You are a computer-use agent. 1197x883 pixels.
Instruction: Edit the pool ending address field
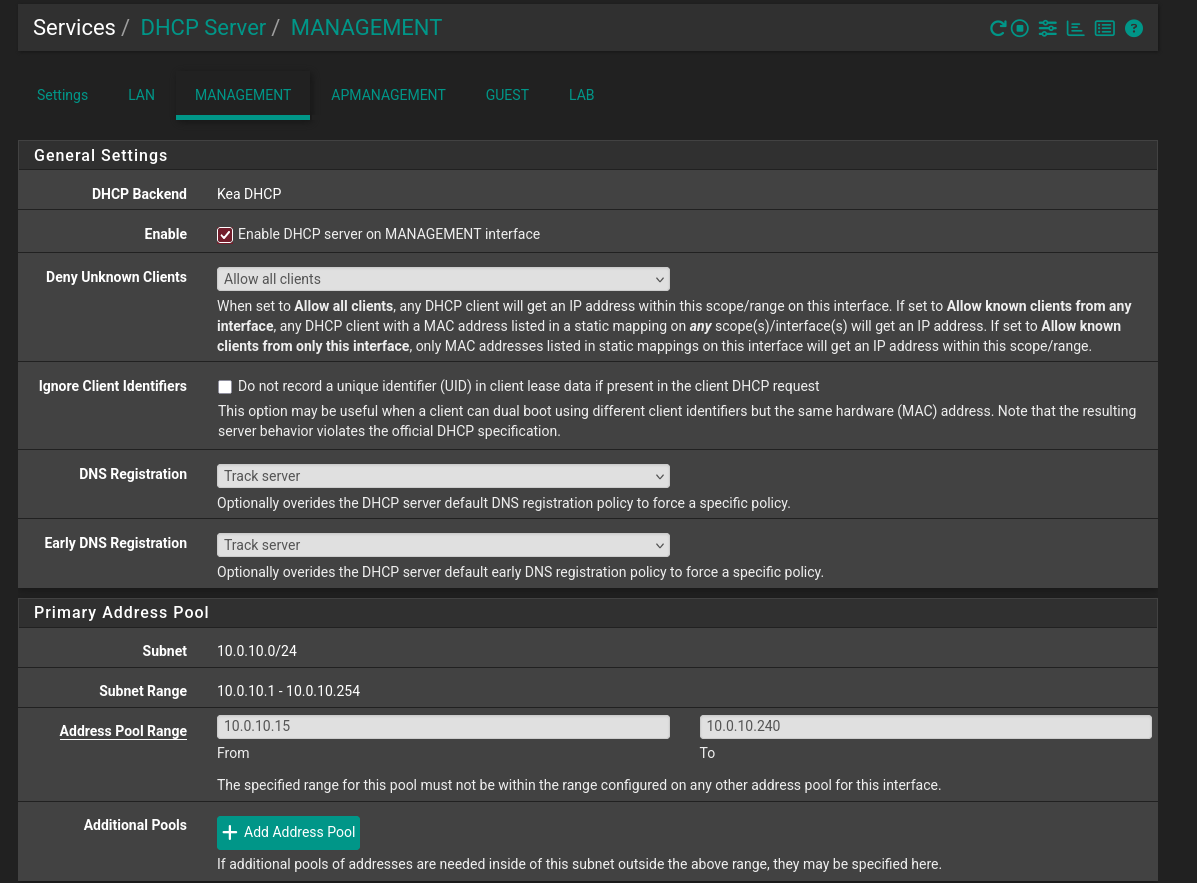point(925,726)
